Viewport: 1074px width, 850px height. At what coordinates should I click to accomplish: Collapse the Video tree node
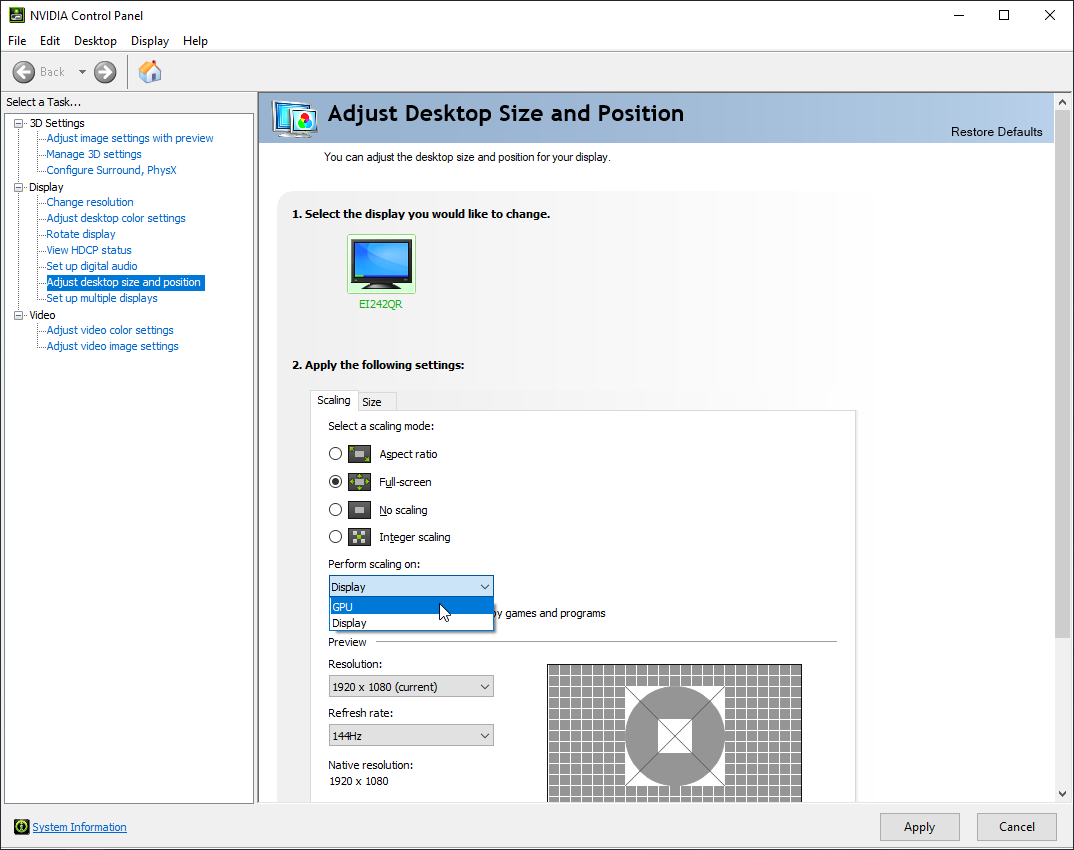(x=18, y=315)
